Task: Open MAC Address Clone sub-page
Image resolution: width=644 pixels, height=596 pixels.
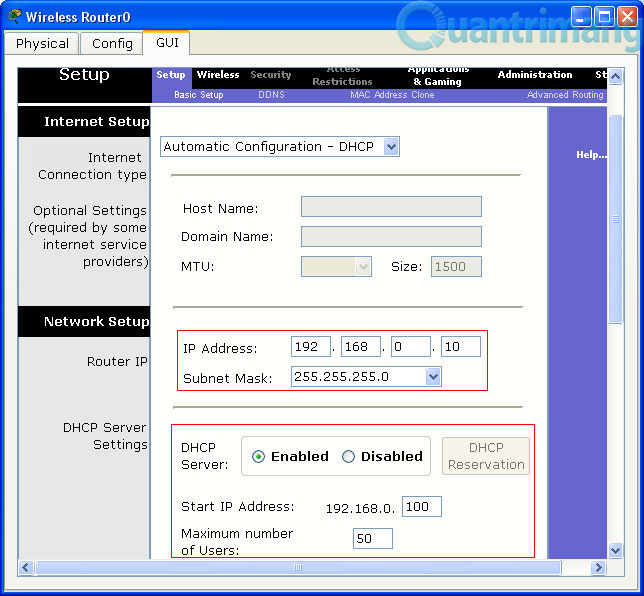Action: [x=392, y=95]
